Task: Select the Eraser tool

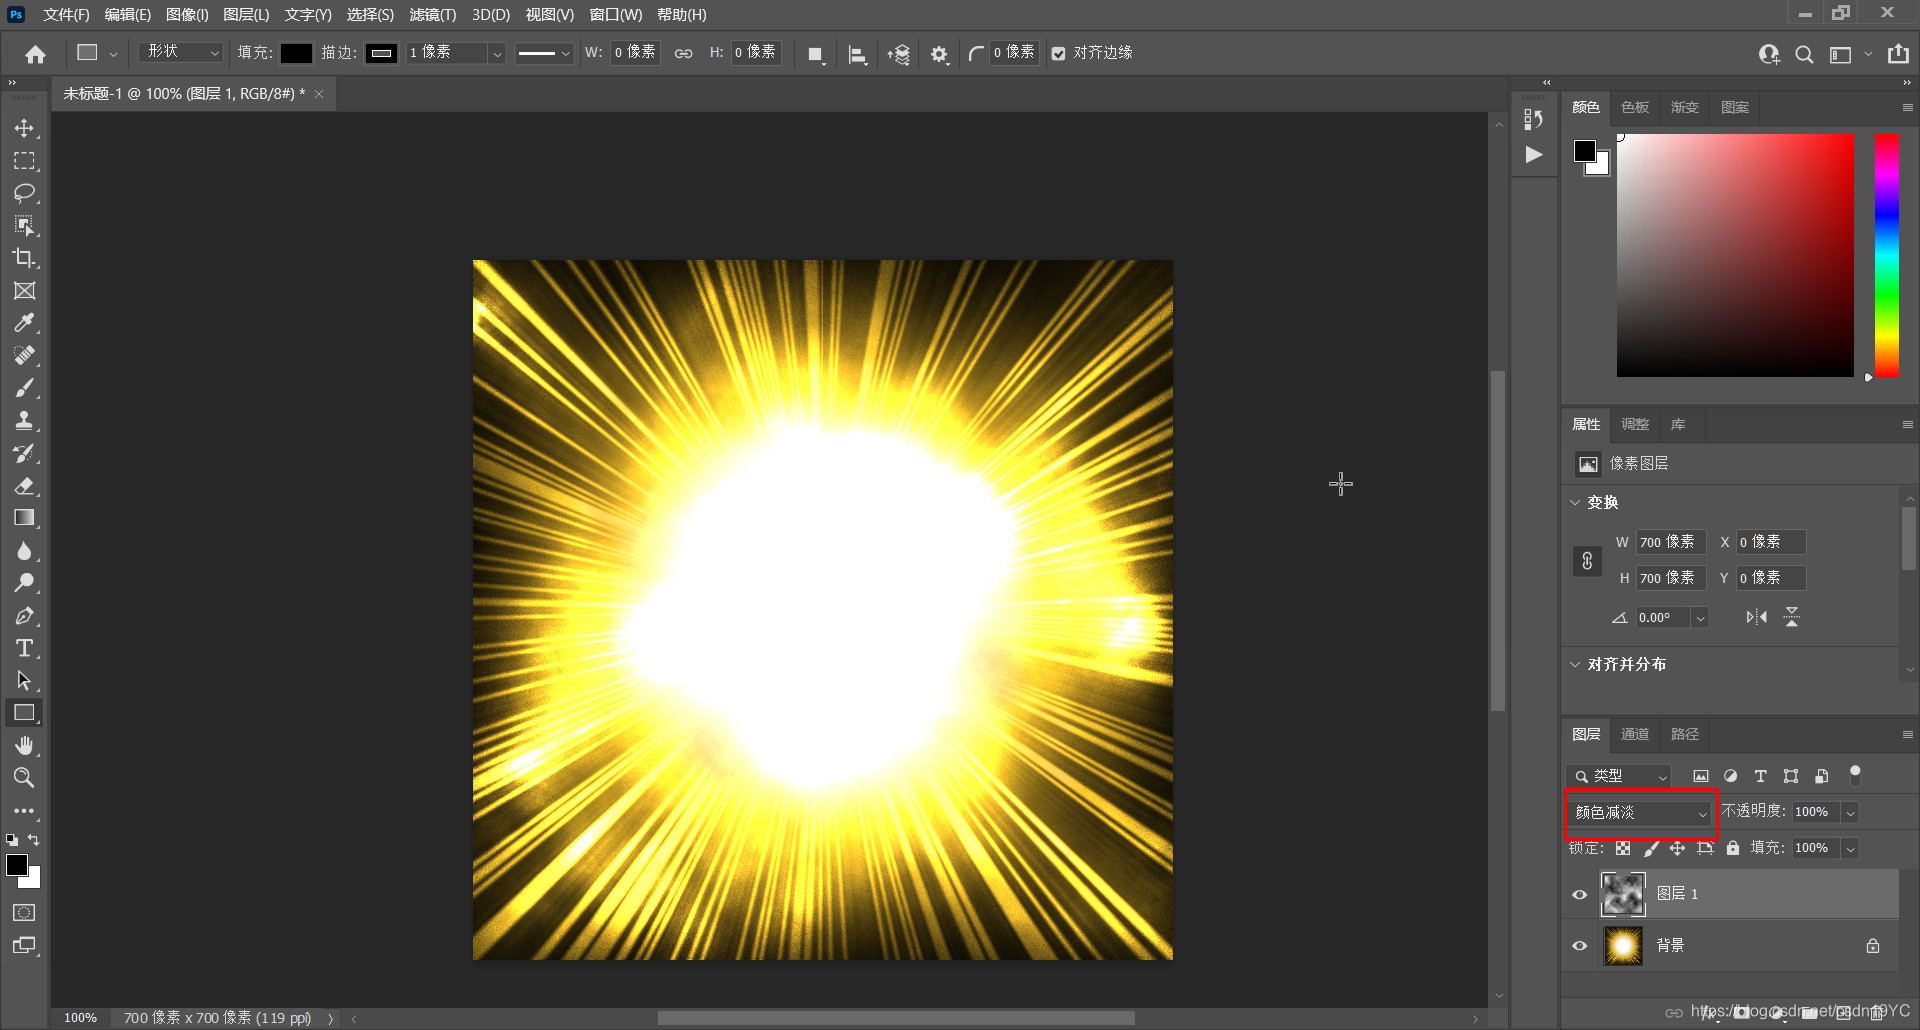Action: tap(24, 486)
